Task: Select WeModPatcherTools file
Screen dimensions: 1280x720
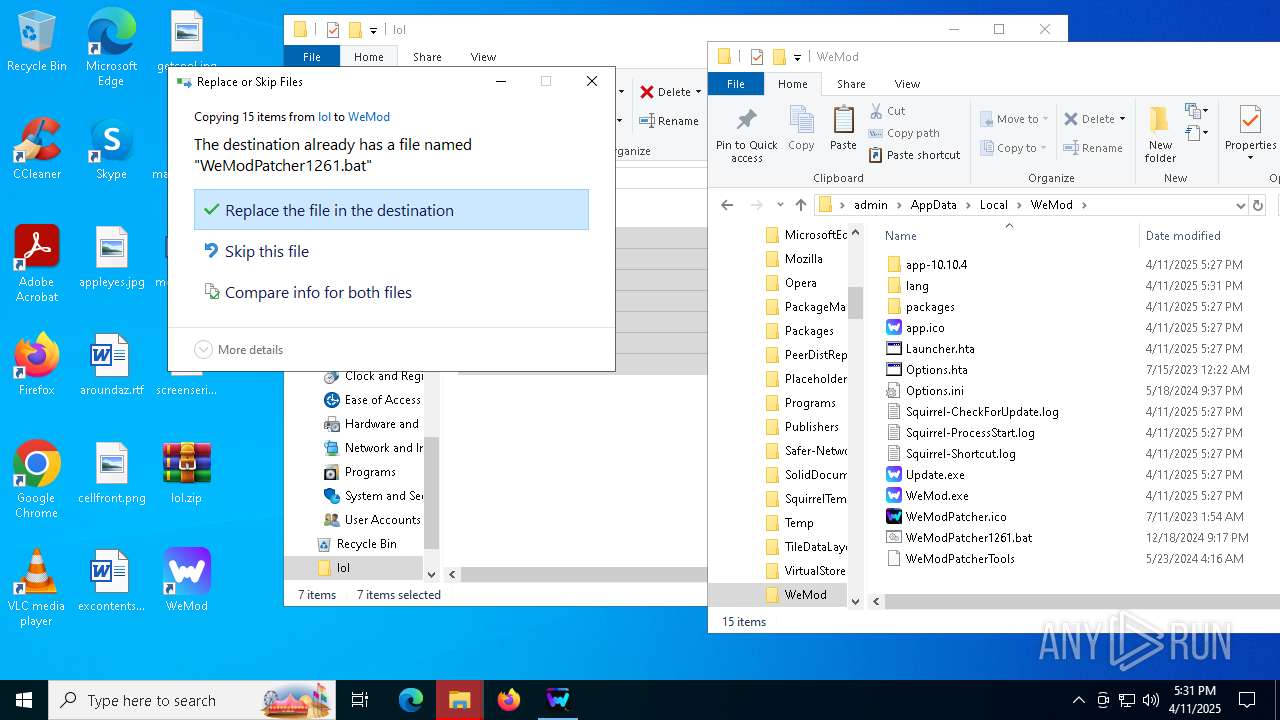Action: (960, 559)
